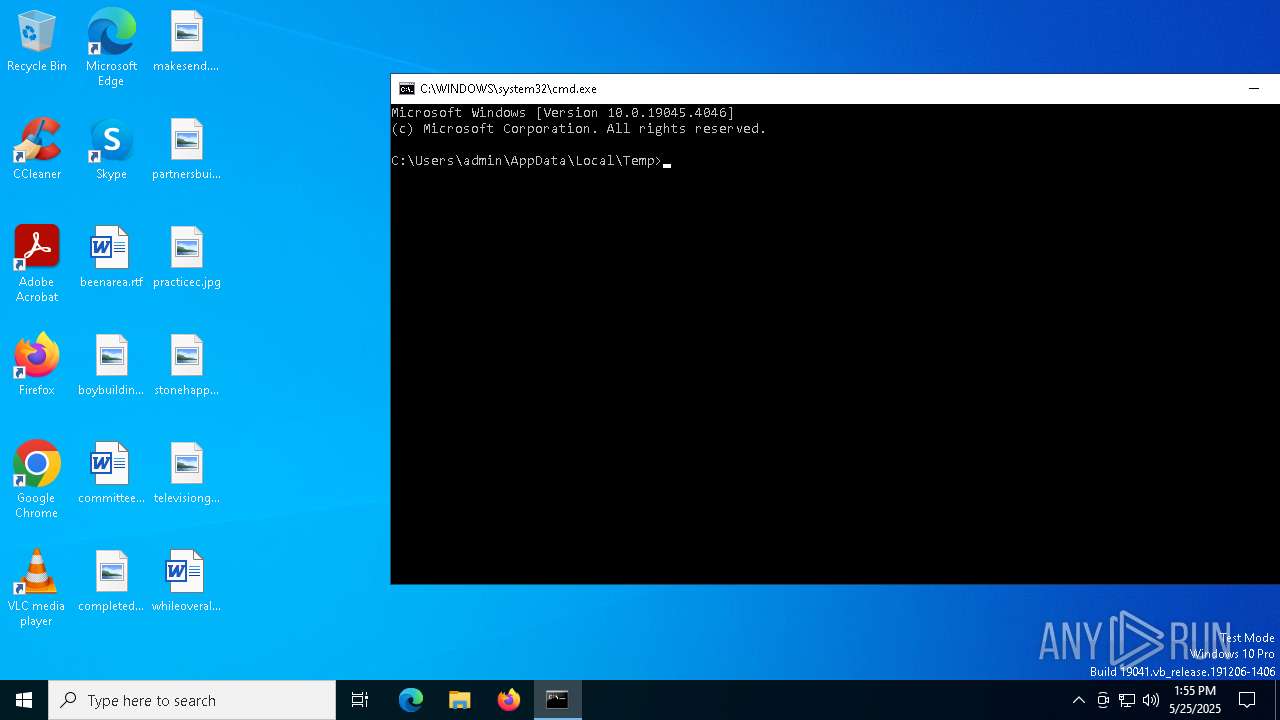Click the Show desktop strip

coord(1277,700)
